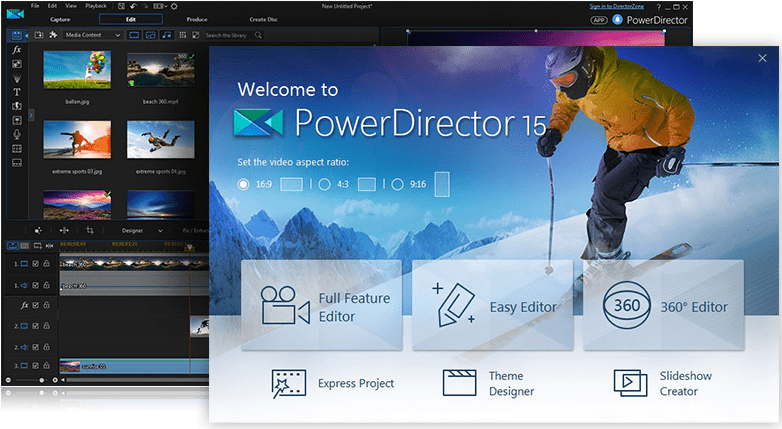
Task: Open the Playback menu
Action: pyautogui.click(x=96, y=6)
